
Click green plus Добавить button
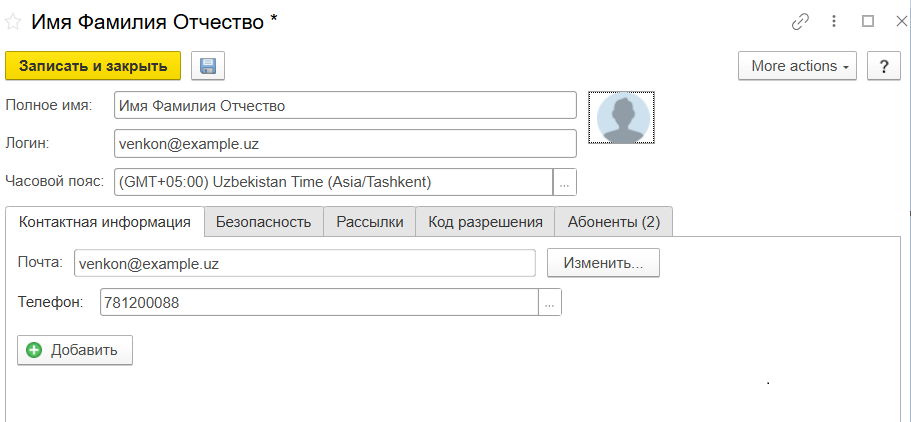[x=75, y=350]
